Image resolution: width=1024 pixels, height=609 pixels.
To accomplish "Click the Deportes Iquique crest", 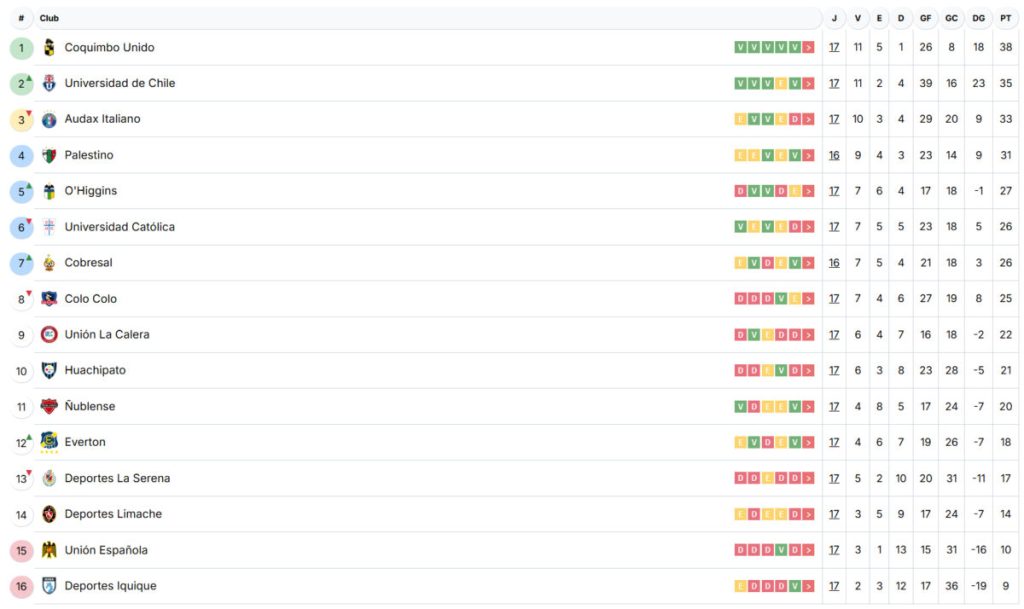I will [49, 586].
